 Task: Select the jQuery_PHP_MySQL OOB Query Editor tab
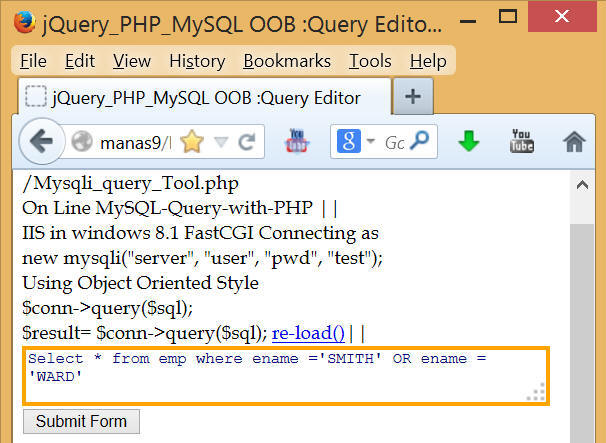pyautogui.click(x=204, y=98)
